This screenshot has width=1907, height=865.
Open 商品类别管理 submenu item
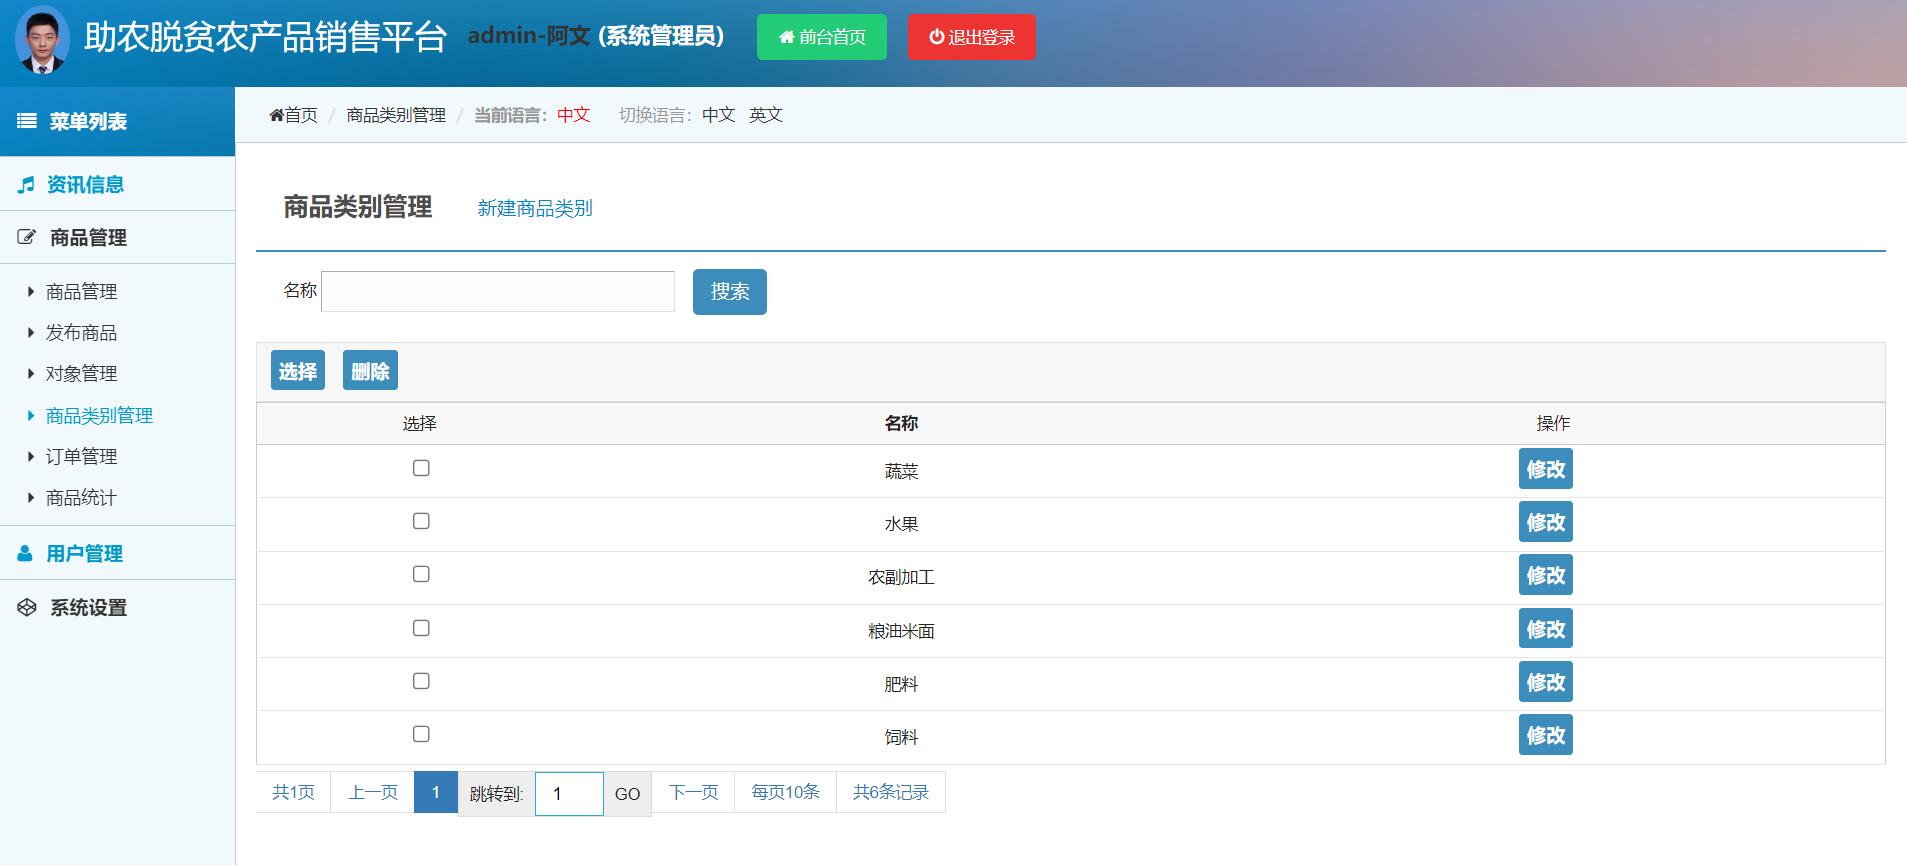coord(99,416)
